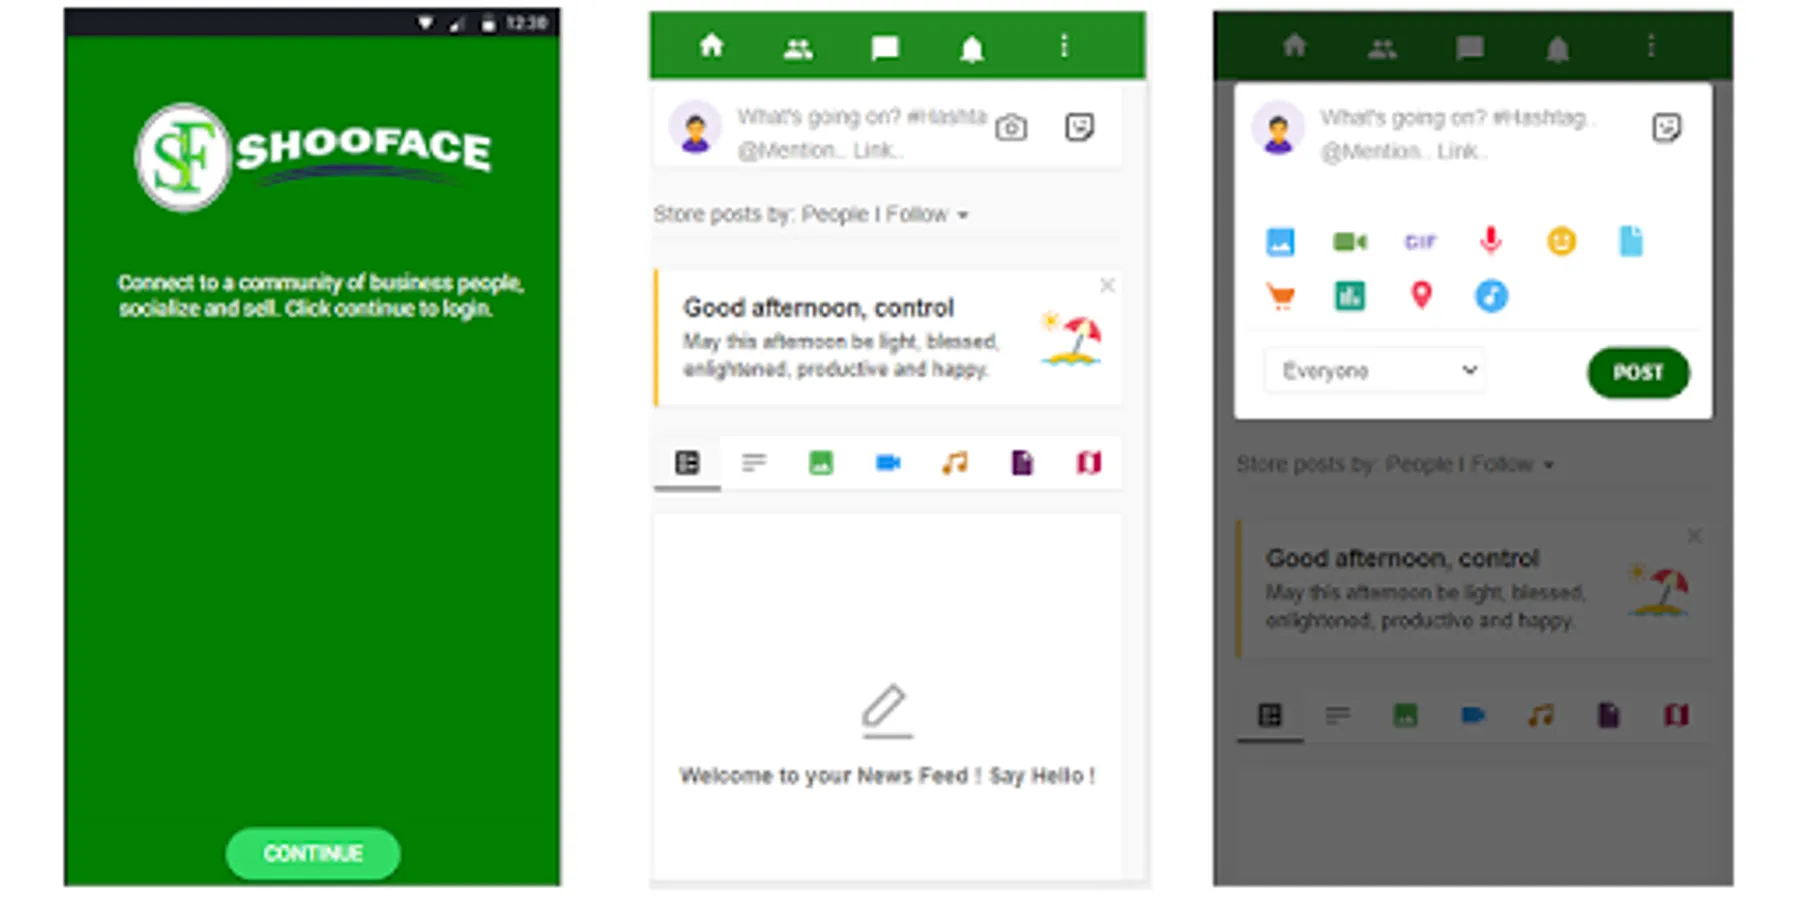Screen dimensions: 1800x900
Task: Select the music tab in the news feed filter row
Action: pyautogui.click(x=955, y=462)
